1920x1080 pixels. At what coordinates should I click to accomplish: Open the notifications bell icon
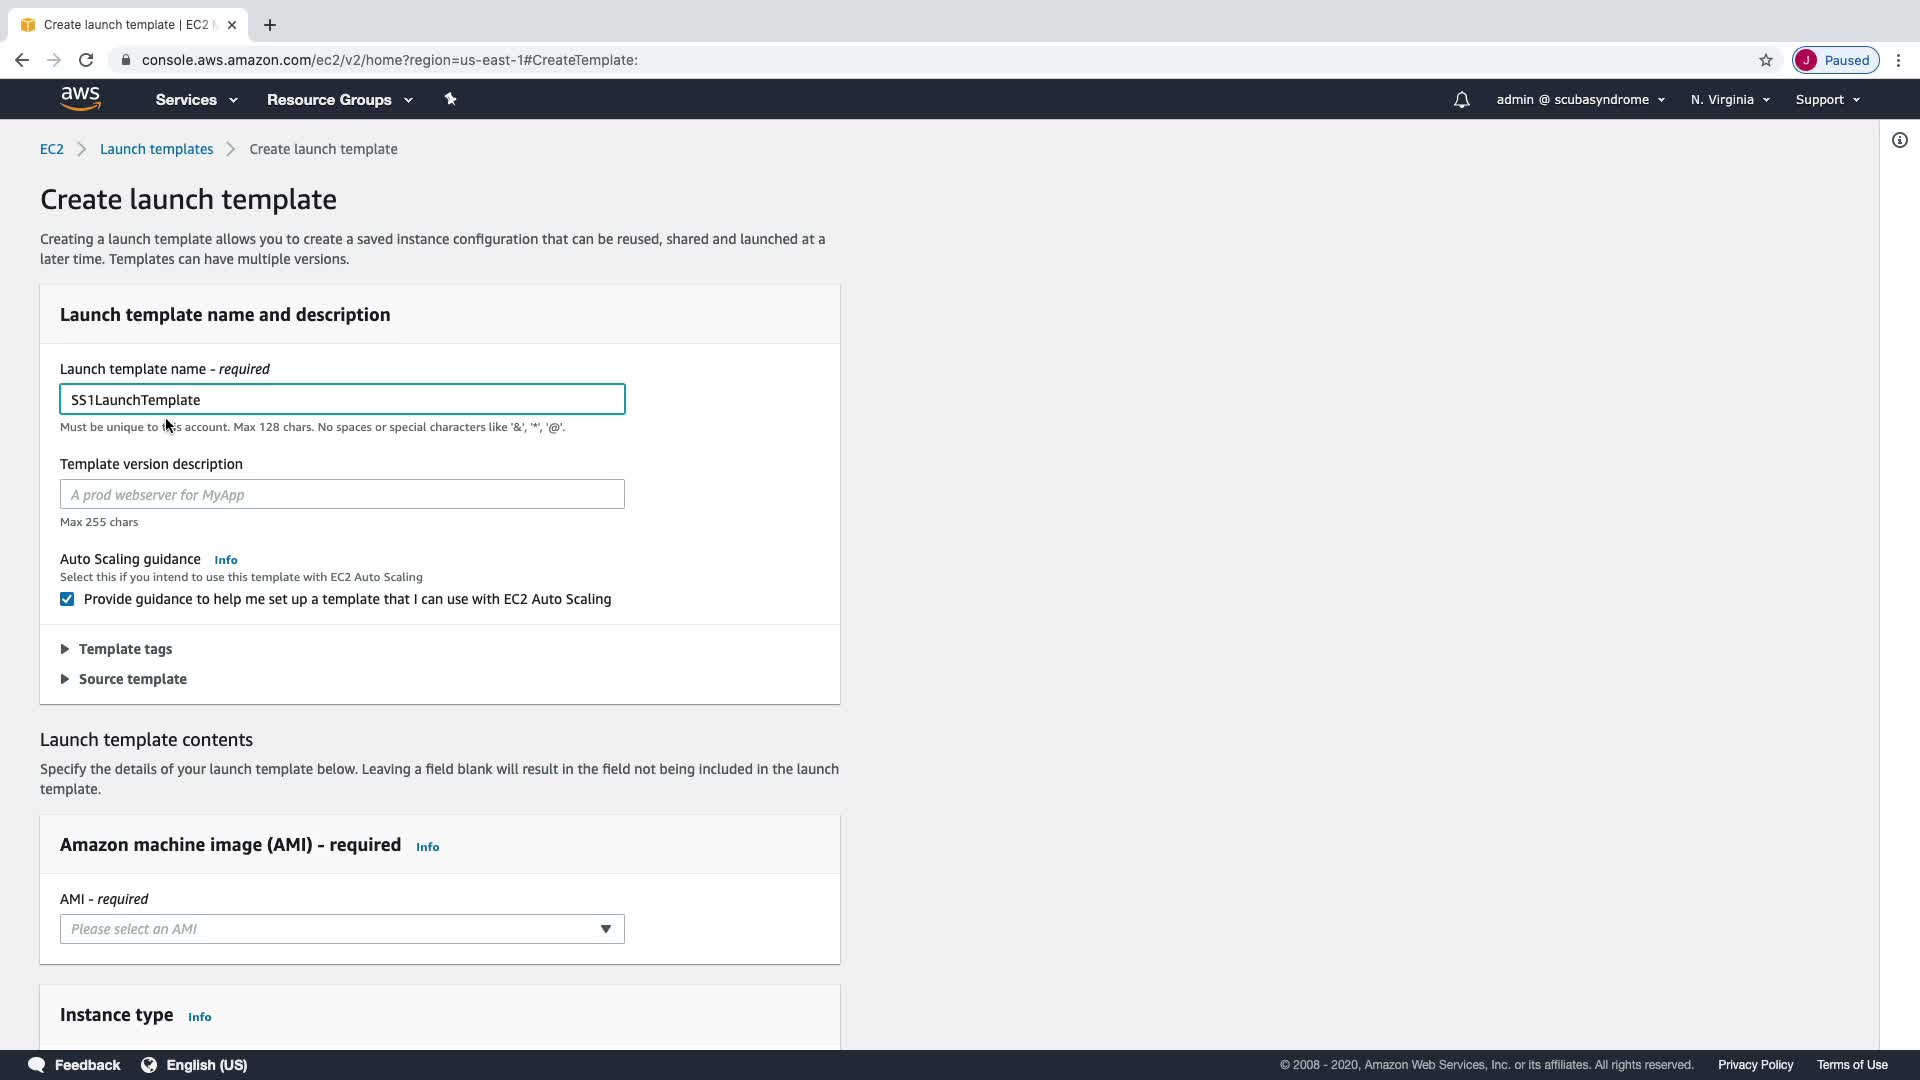[1461, 100]
